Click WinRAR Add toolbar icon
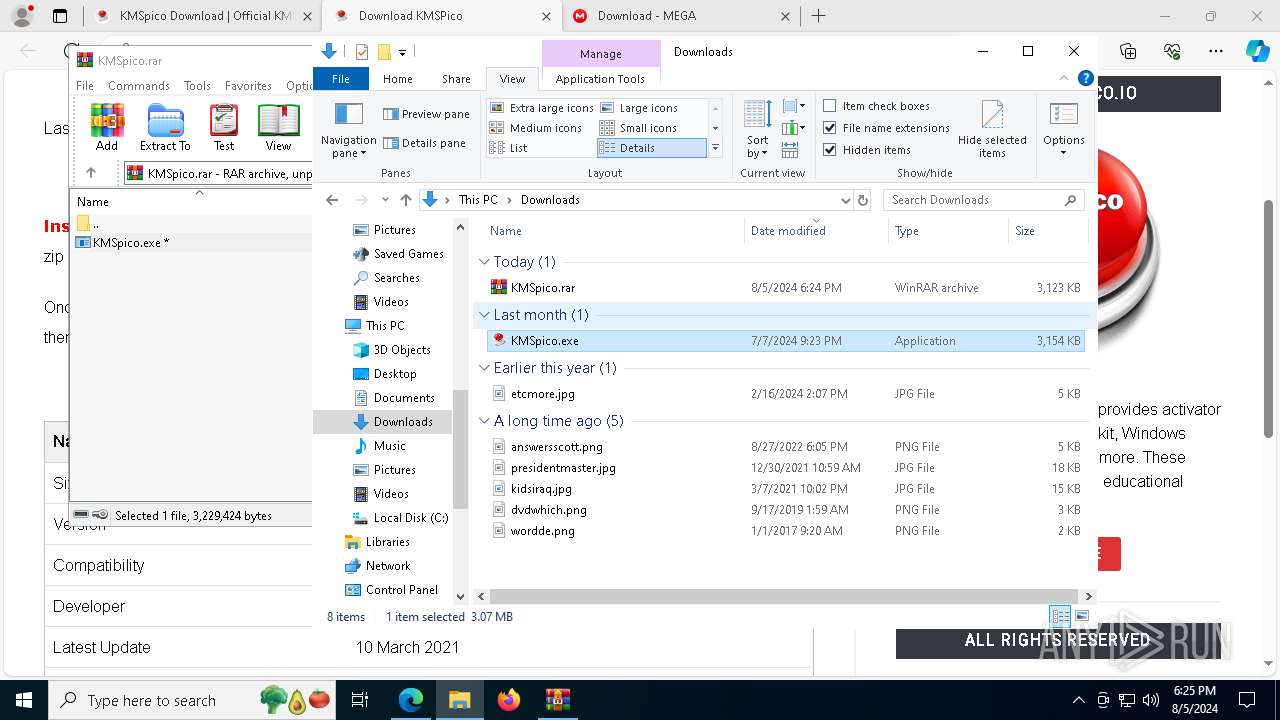Image resolution: width=1280 pixels, height=720 pixels. (107, 127)
